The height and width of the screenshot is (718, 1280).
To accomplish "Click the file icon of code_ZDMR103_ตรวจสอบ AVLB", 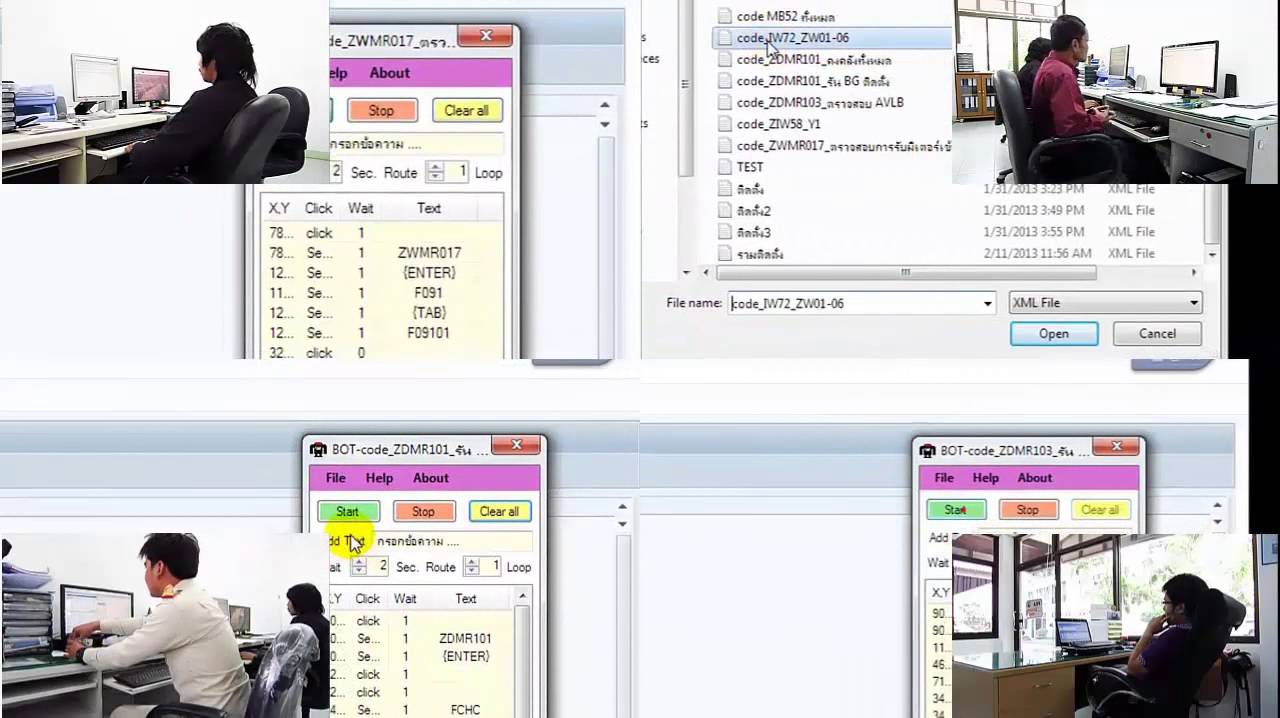I will 725,102.
